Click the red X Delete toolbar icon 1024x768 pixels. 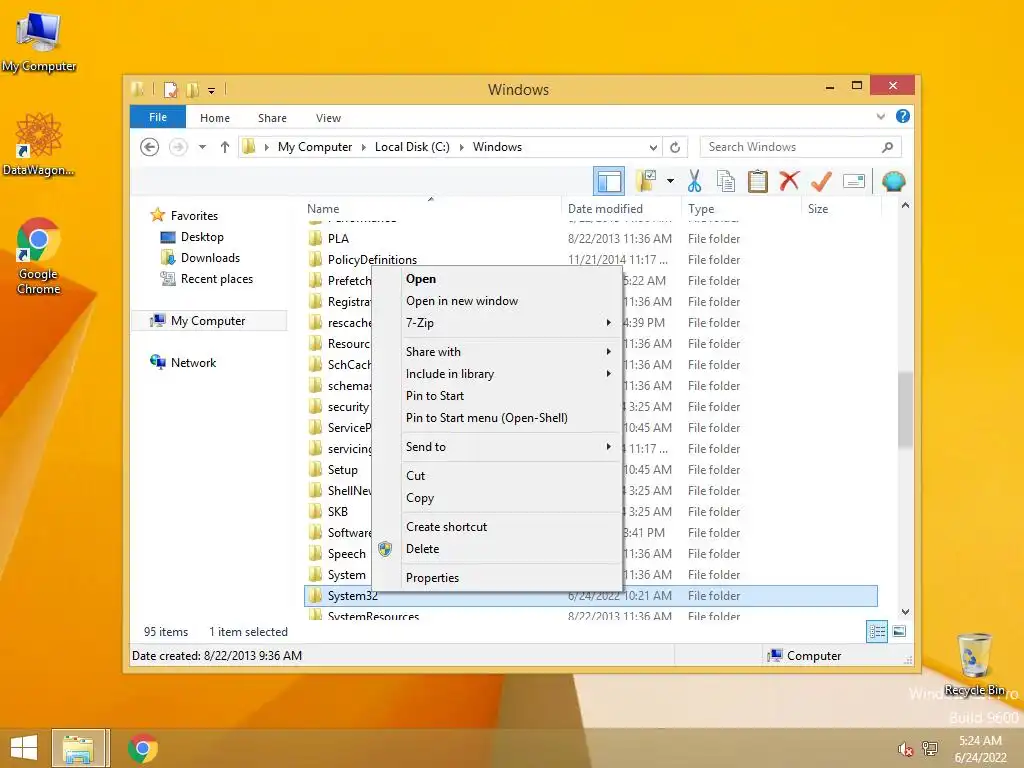789,180
